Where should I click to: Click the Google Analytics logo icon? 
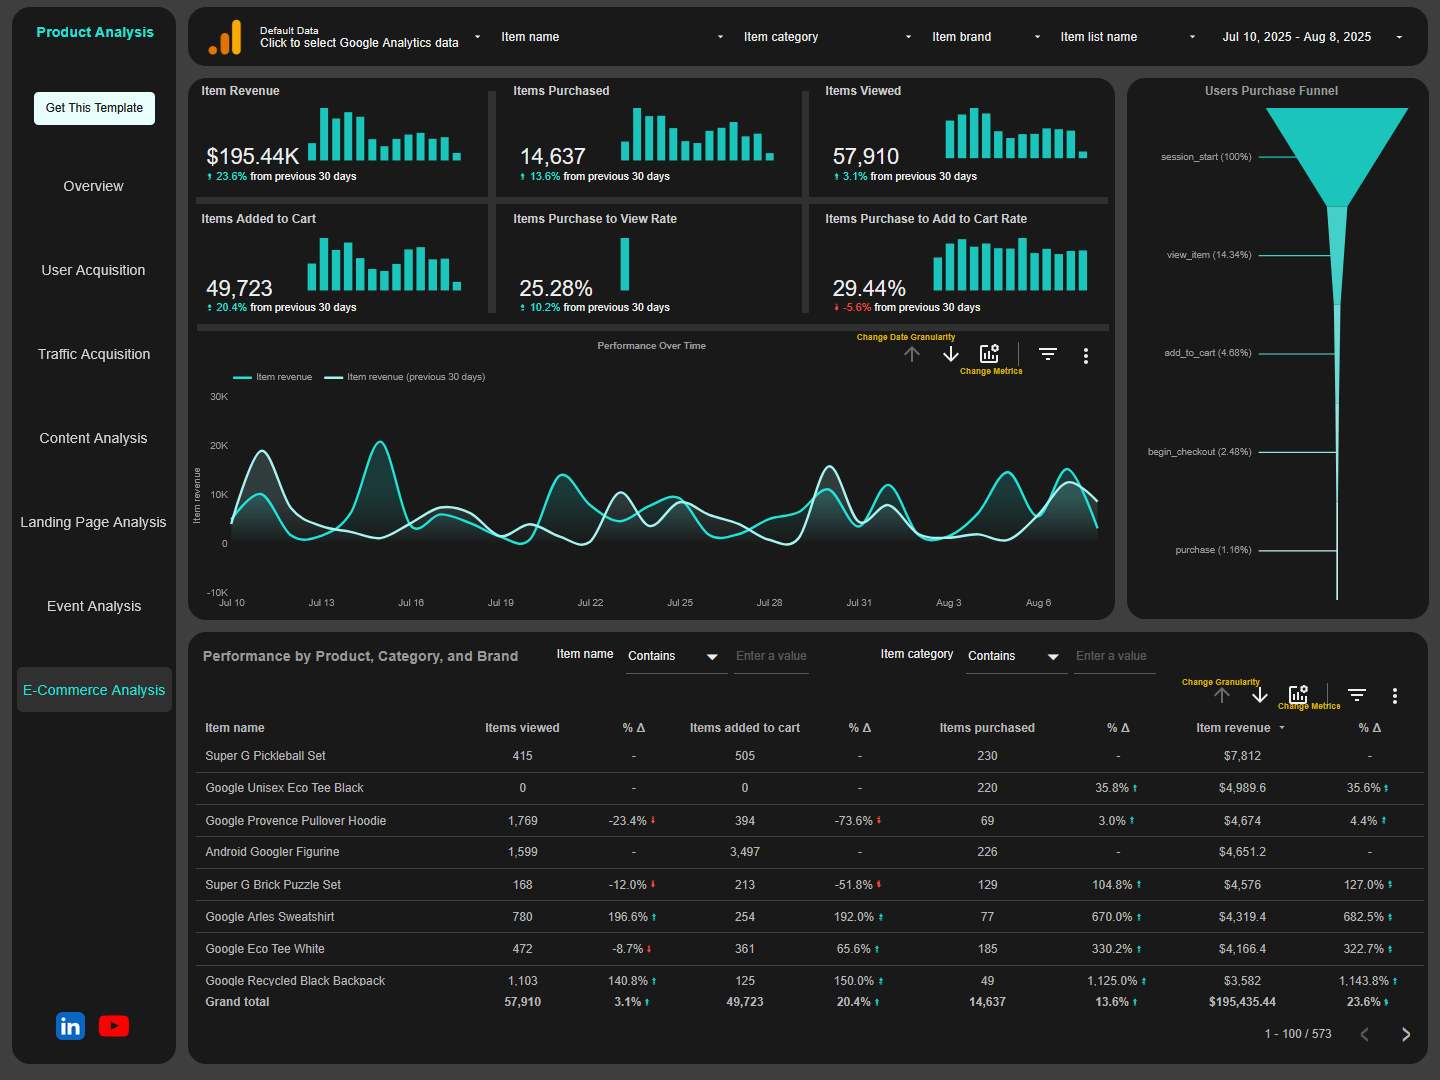(225, 37)
